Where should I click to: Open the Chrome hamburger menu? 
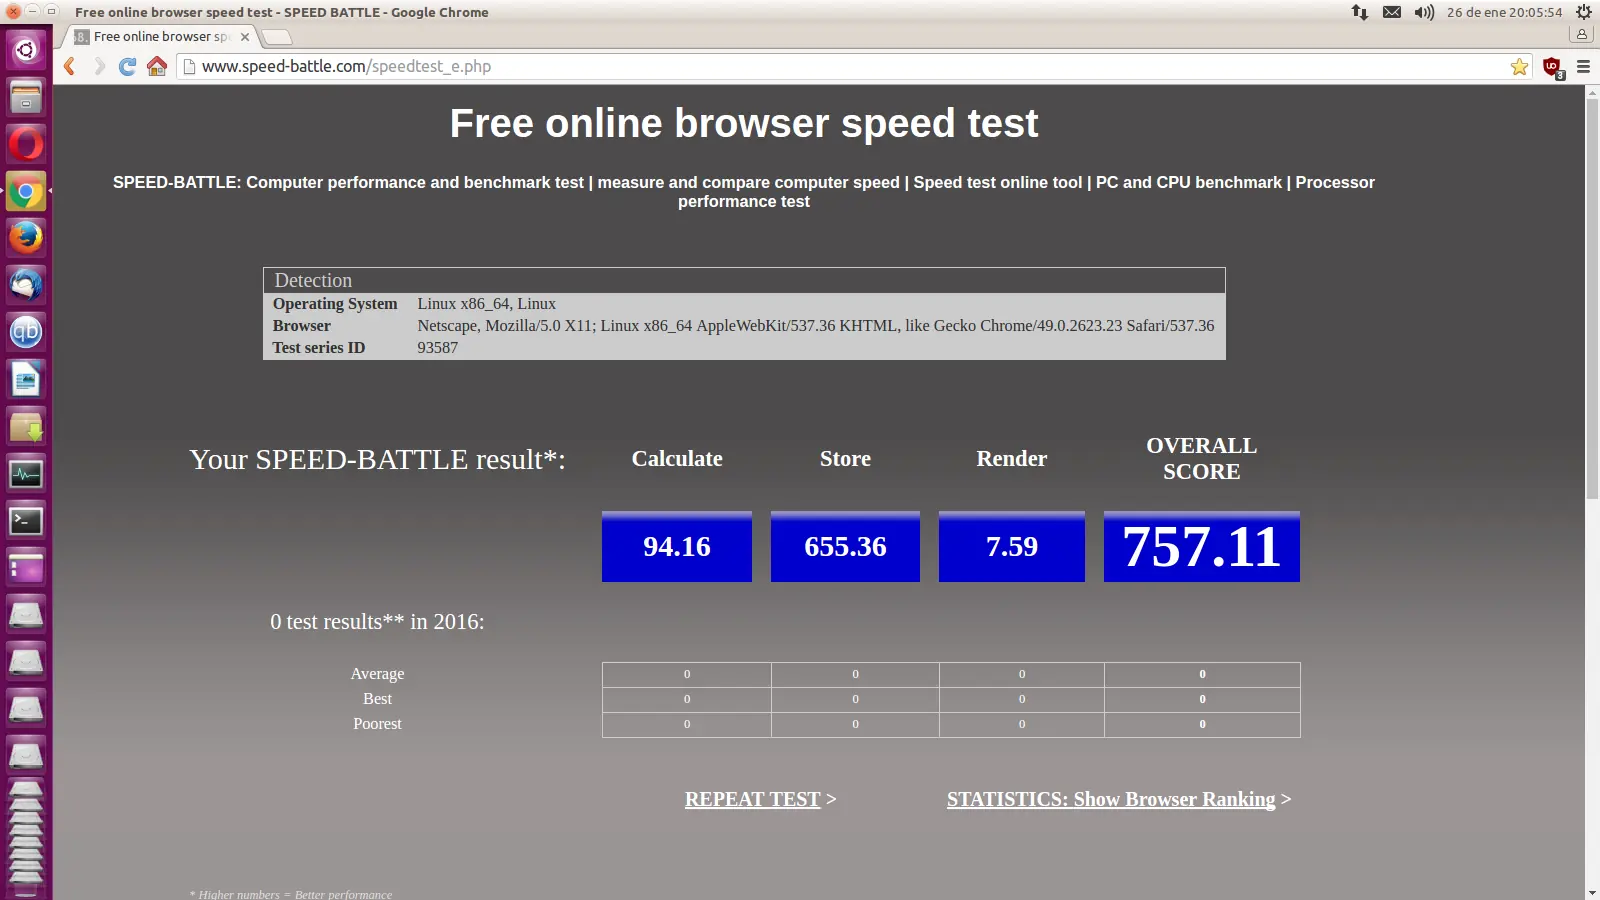click(x=1583, y=66)
